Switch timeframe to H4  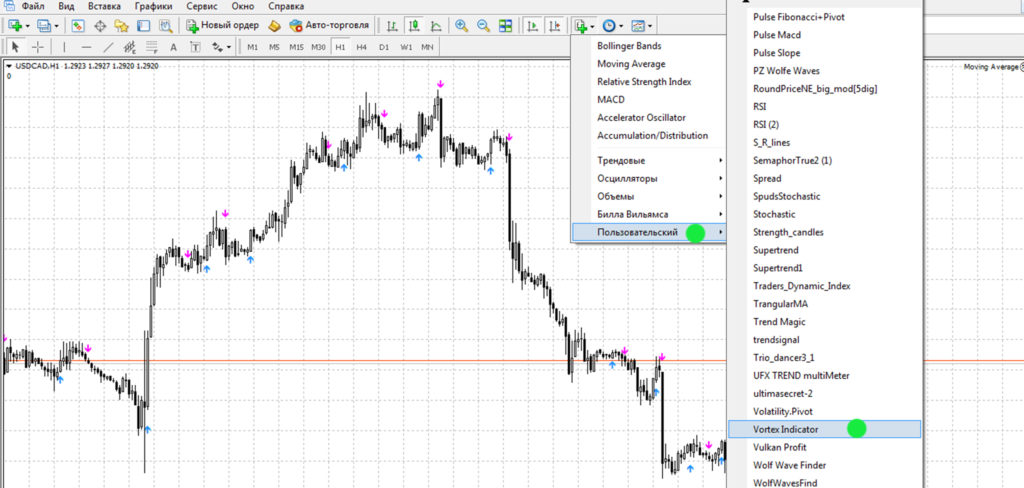coord(362,47)
